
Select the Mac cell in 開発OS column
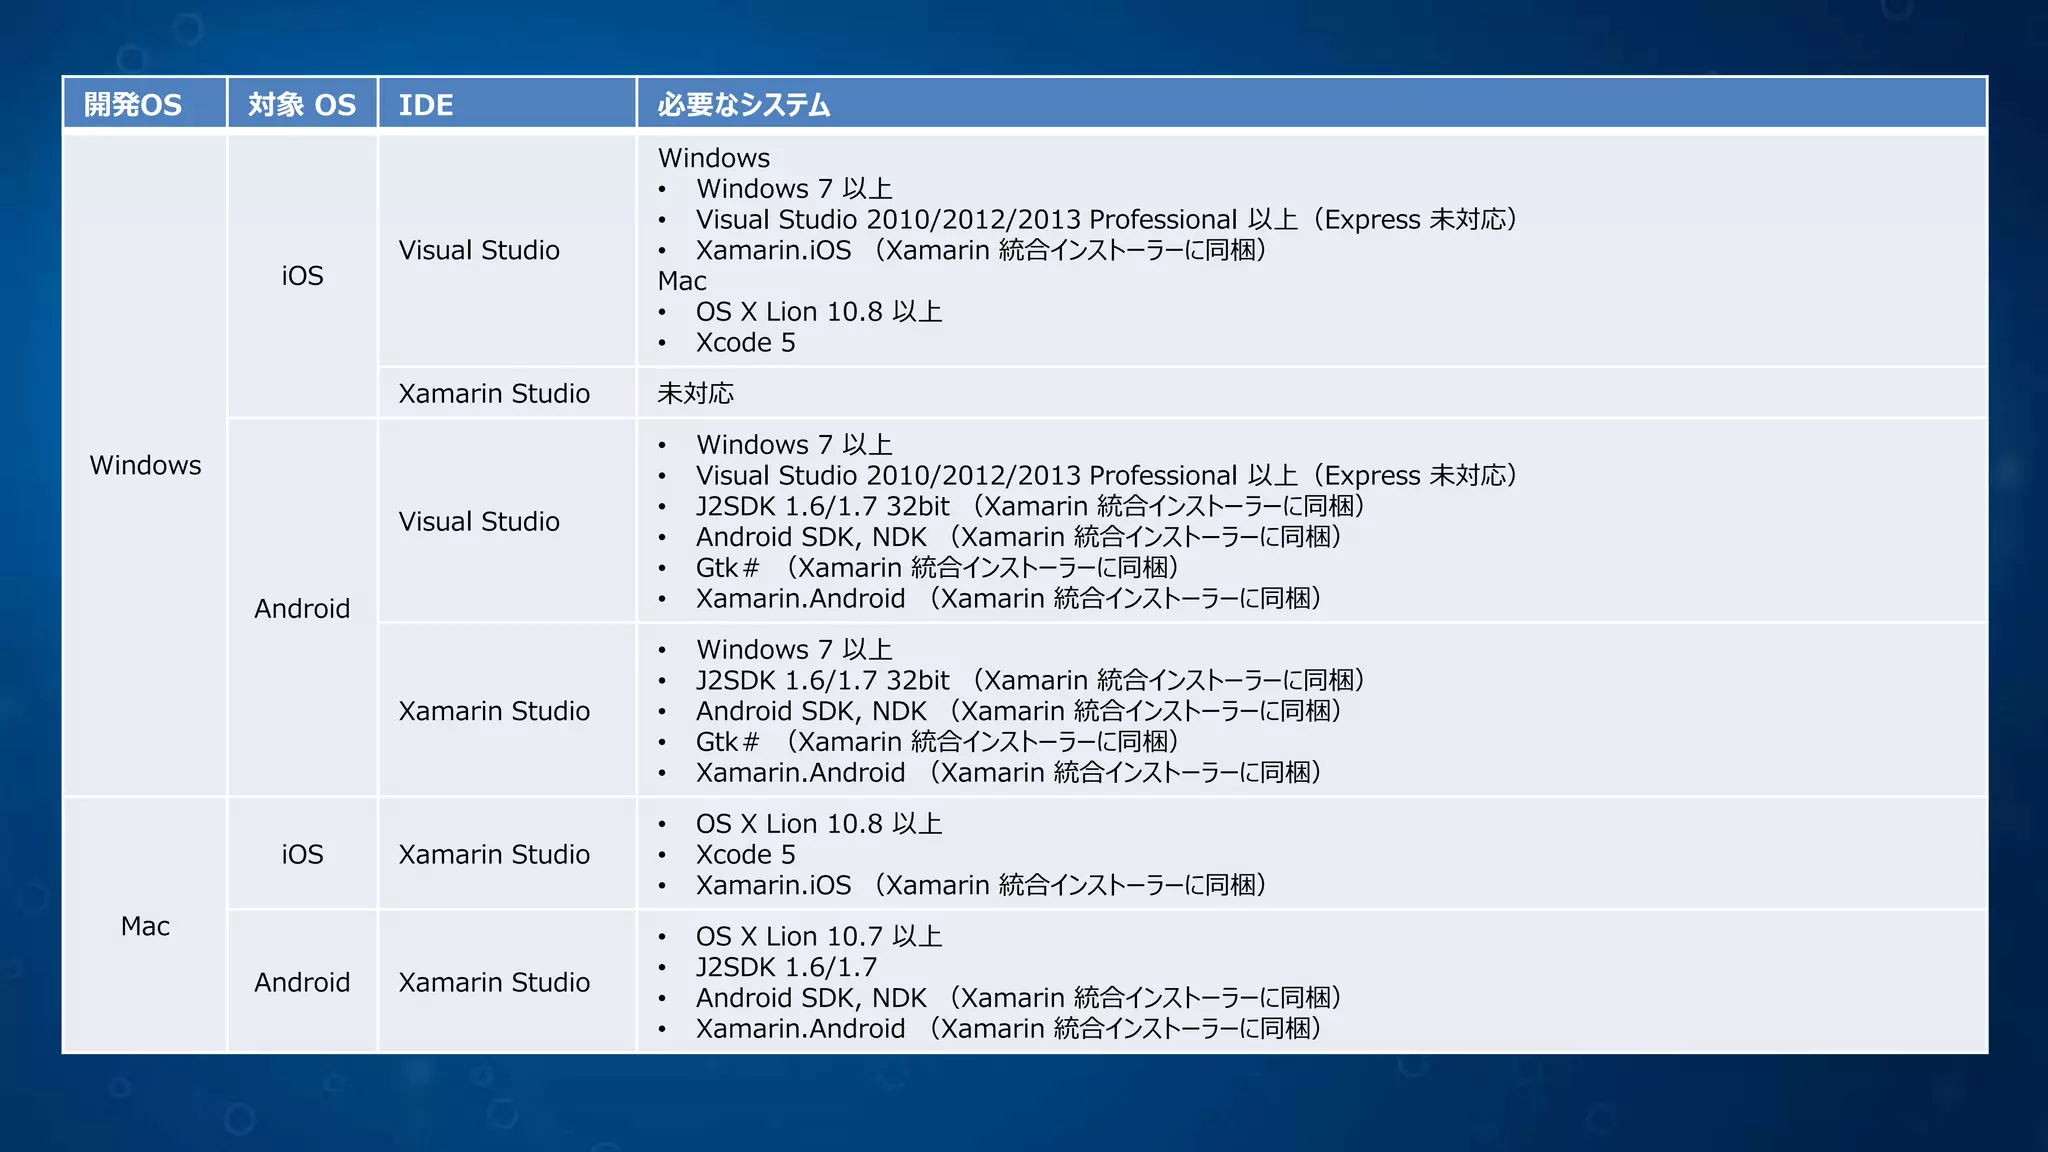pos(145,926)
